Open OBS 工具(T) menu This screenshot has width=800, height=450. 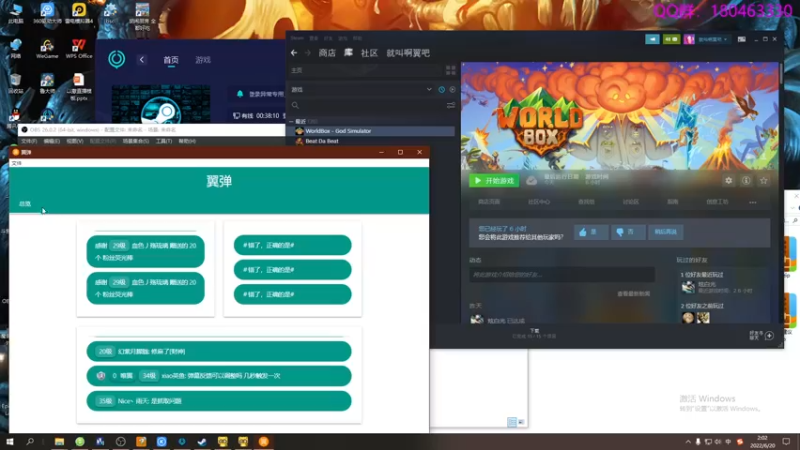tap(164, 141)
